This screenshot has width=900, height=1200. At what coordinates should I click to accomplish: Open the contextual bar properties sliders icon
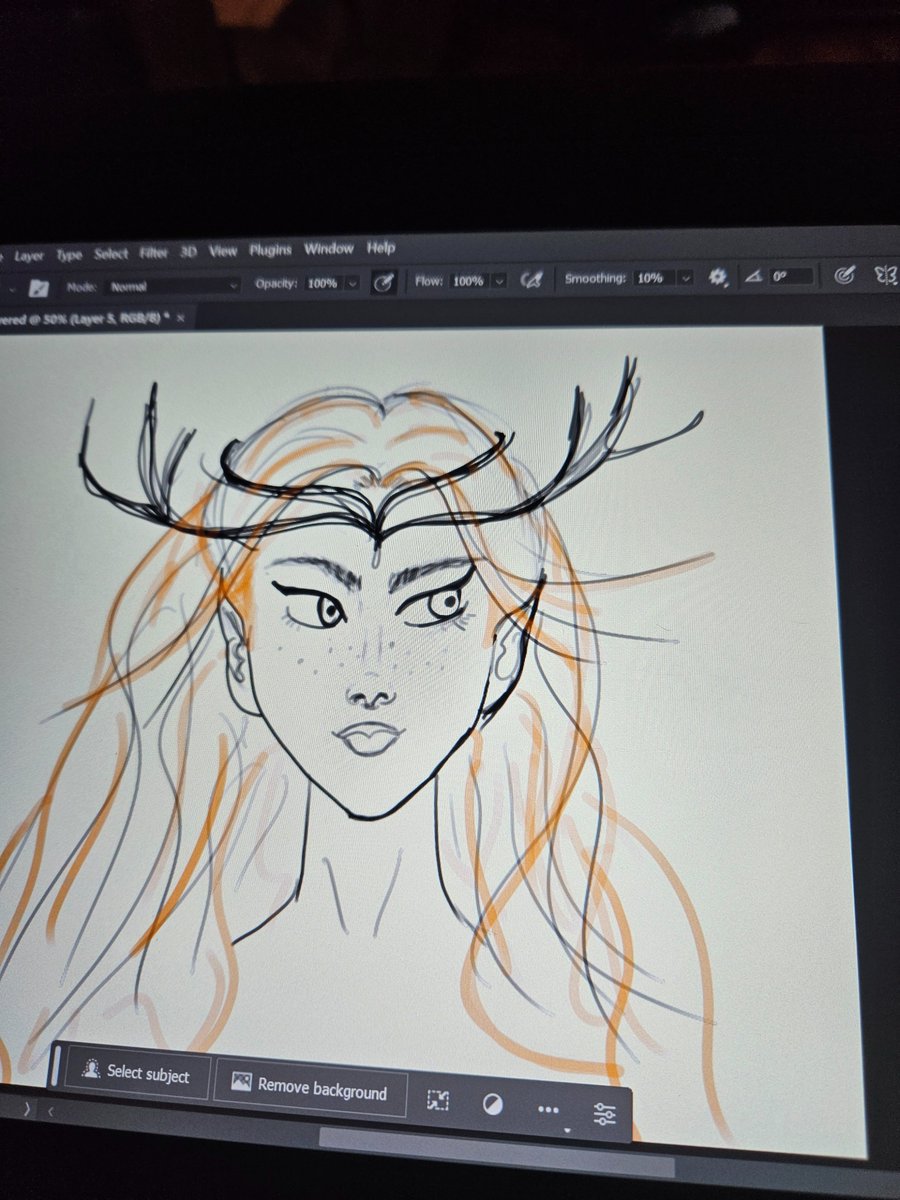point(605,1114)
